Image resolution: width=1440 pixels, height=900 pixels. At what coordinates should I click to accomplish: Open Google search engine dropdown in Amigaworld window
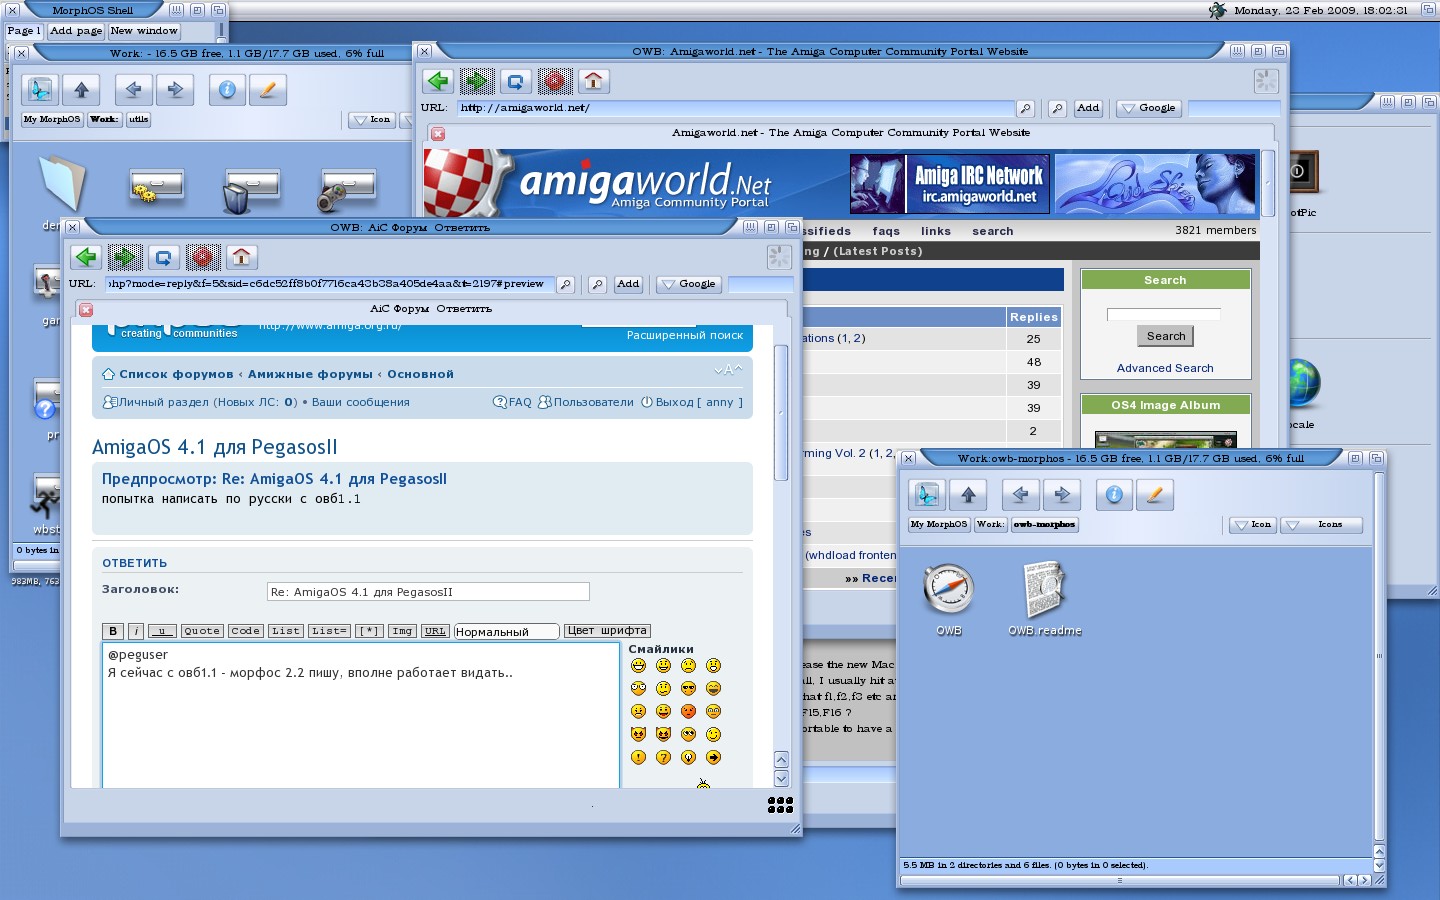tap(1149, 108)
